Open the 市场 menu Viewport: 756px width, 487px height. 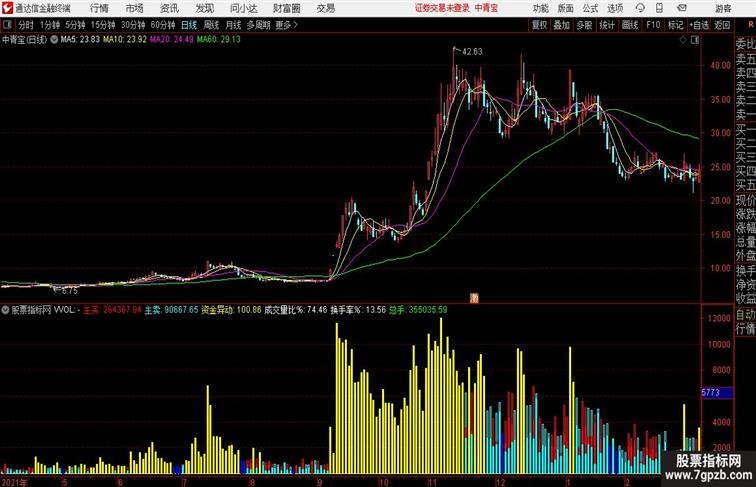click(x=135, y=8)
